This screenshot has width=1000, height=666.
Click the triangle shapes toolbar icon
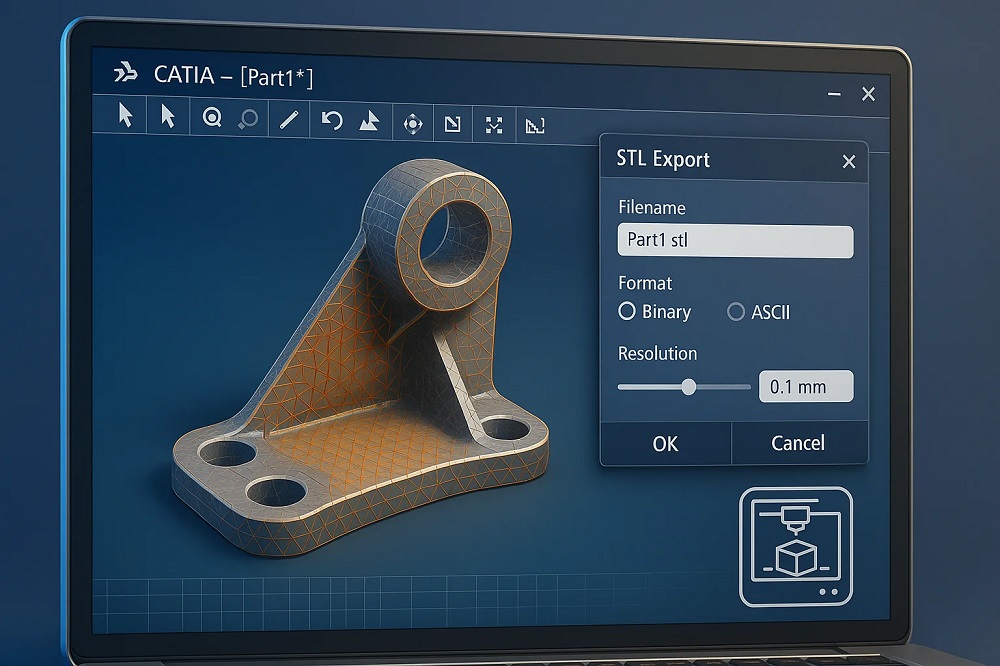tap(369, 121)
